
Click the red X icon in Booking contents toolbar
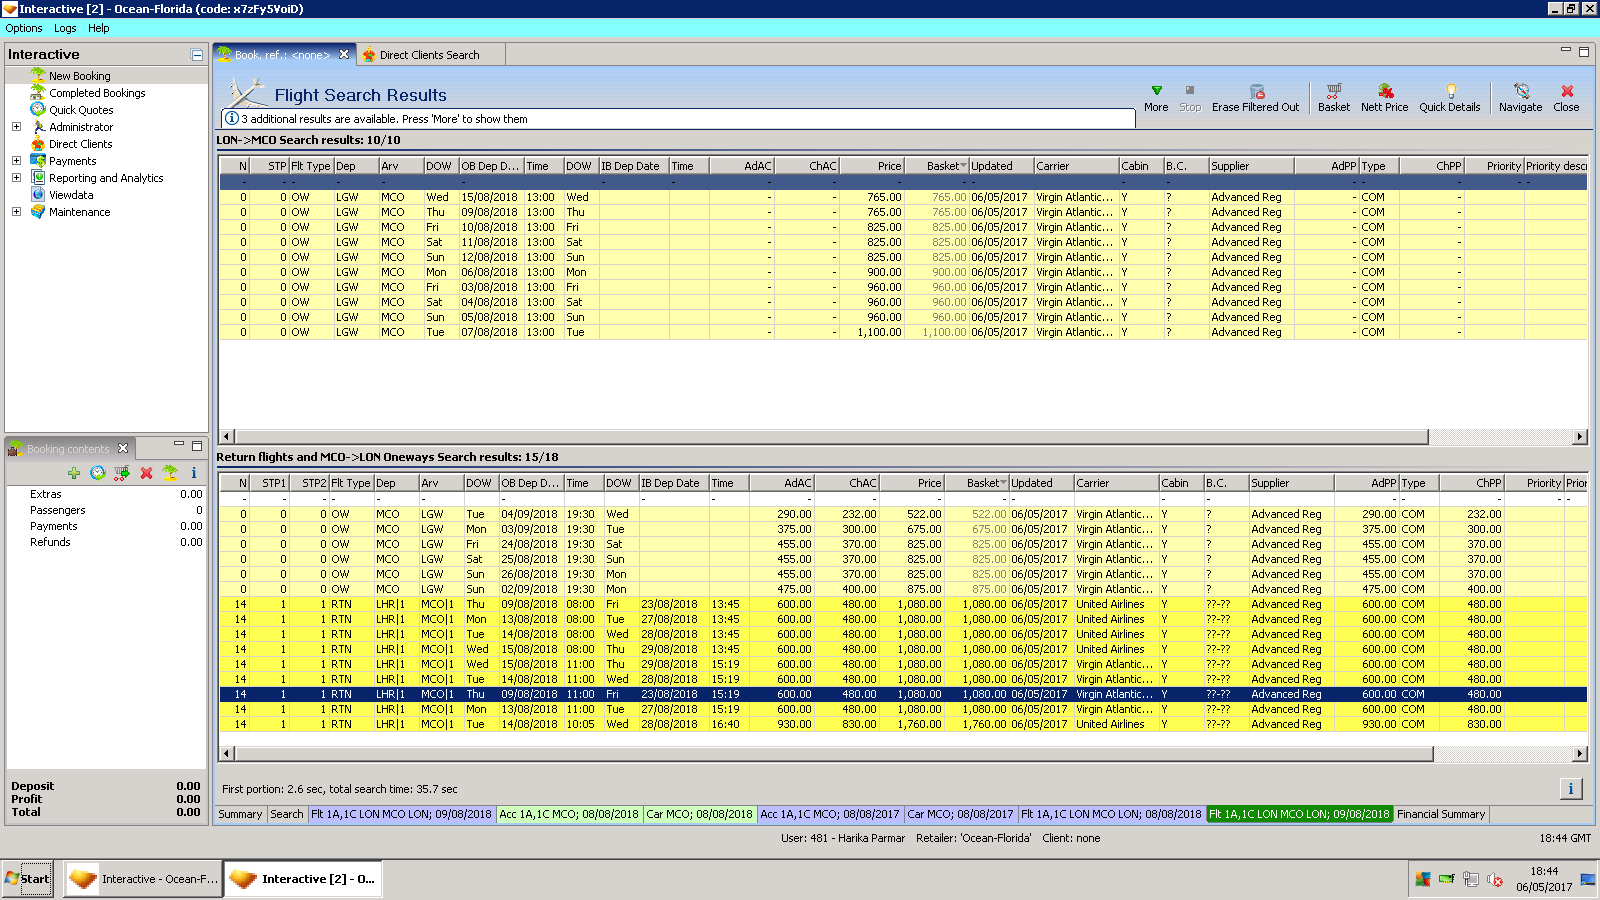[x=146, y=473]
